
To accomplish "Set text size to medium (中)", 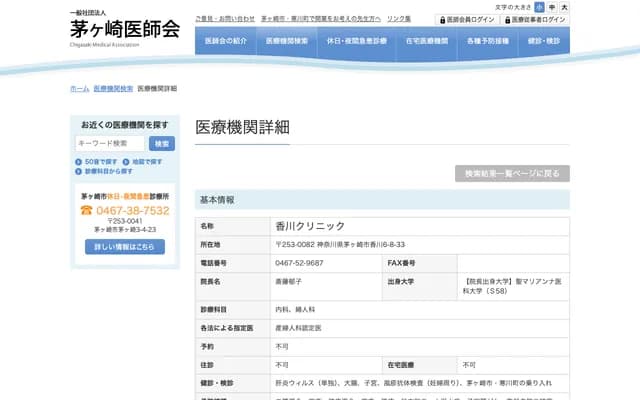I will coord(551,7).
